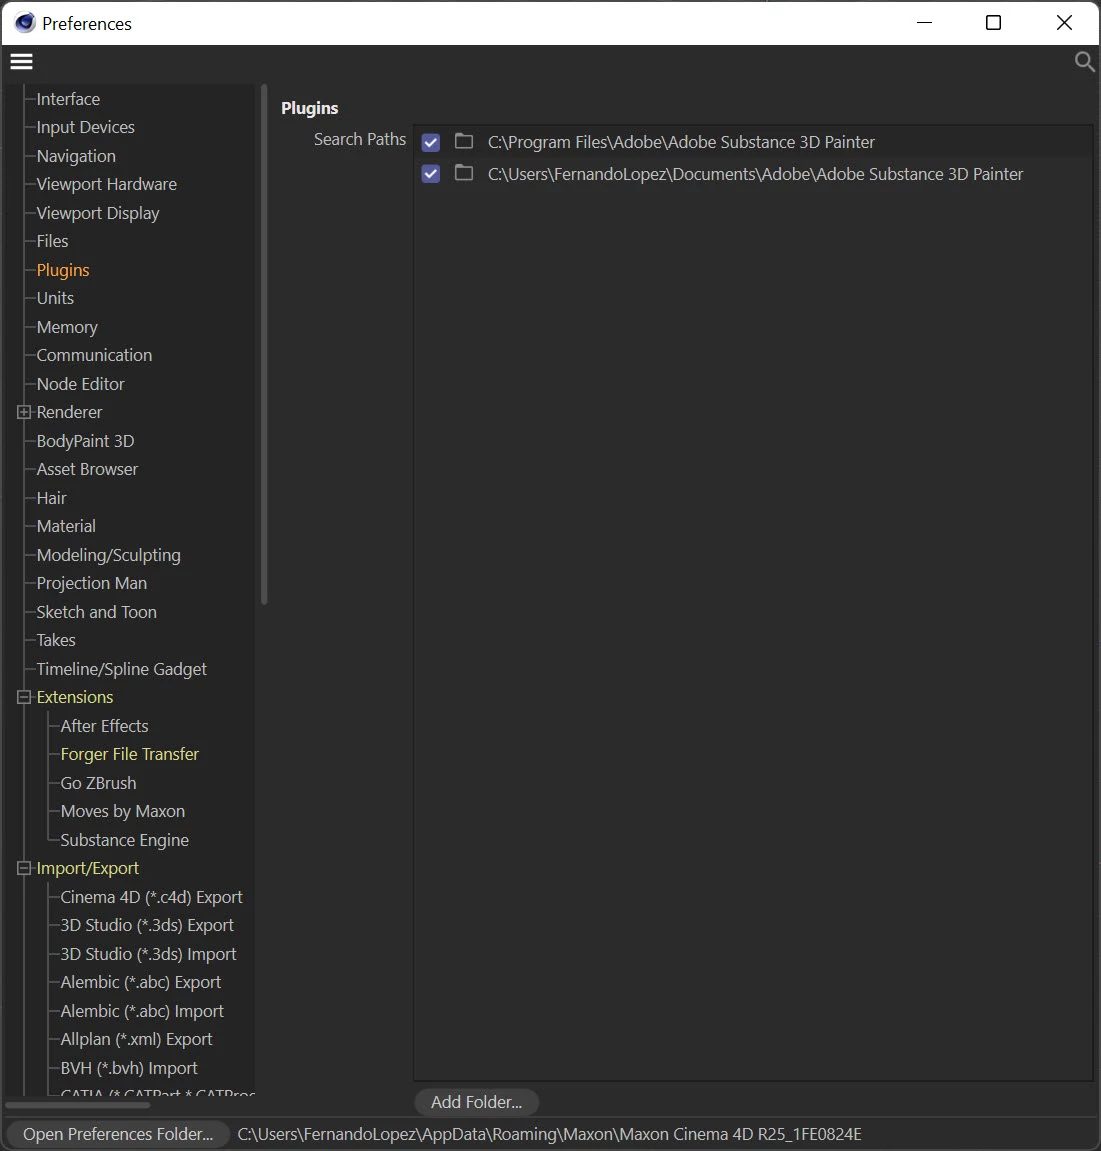The height and width of the screenshot is (1151, 1101).
Task: Open BodyPaint 3D preferences
Action: (85, 441)
